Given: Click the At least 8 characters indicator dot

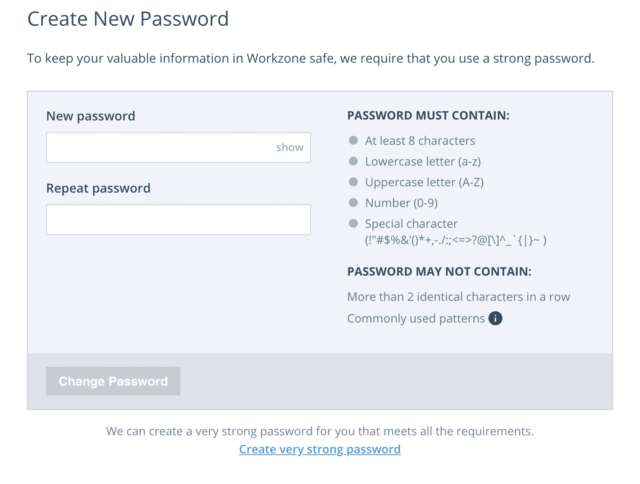Looking at the screenshot, I should coord(353,140).
